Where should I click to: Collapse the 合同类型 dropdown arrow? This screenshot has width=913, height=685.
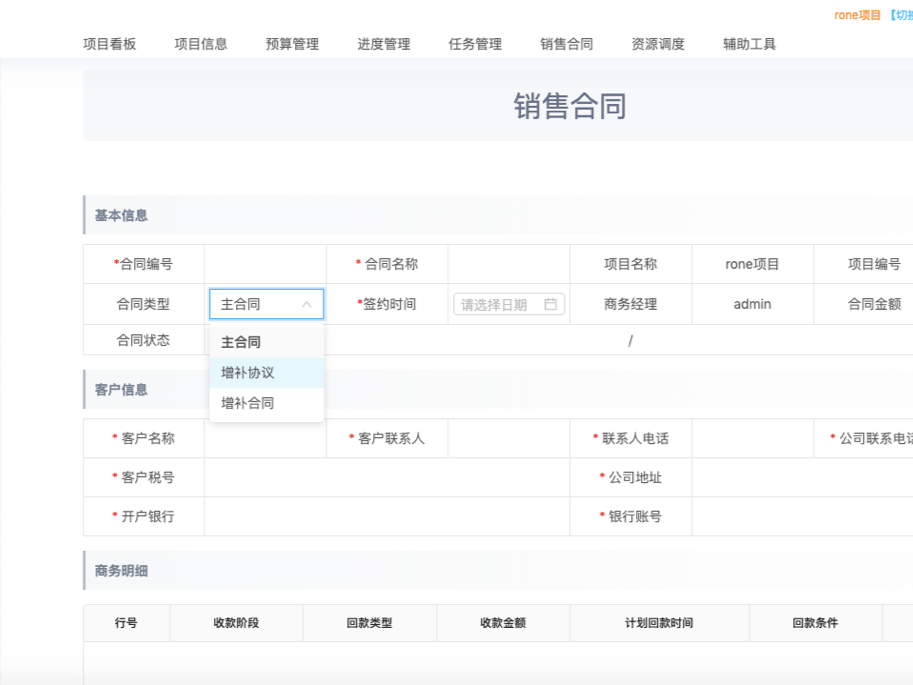[x=307, y=305]
